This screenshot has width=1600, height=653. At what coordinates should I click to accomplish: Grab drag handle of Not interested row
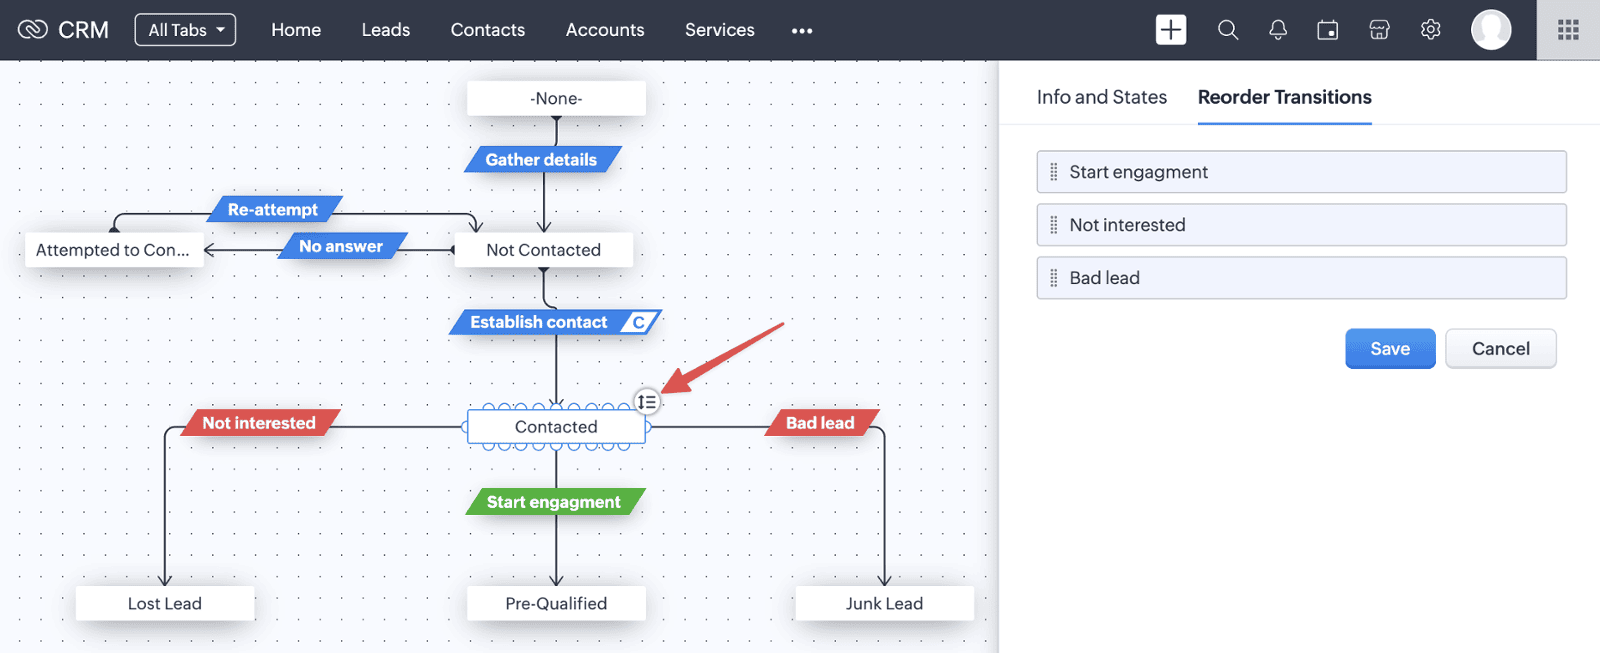pos(1053,225)
